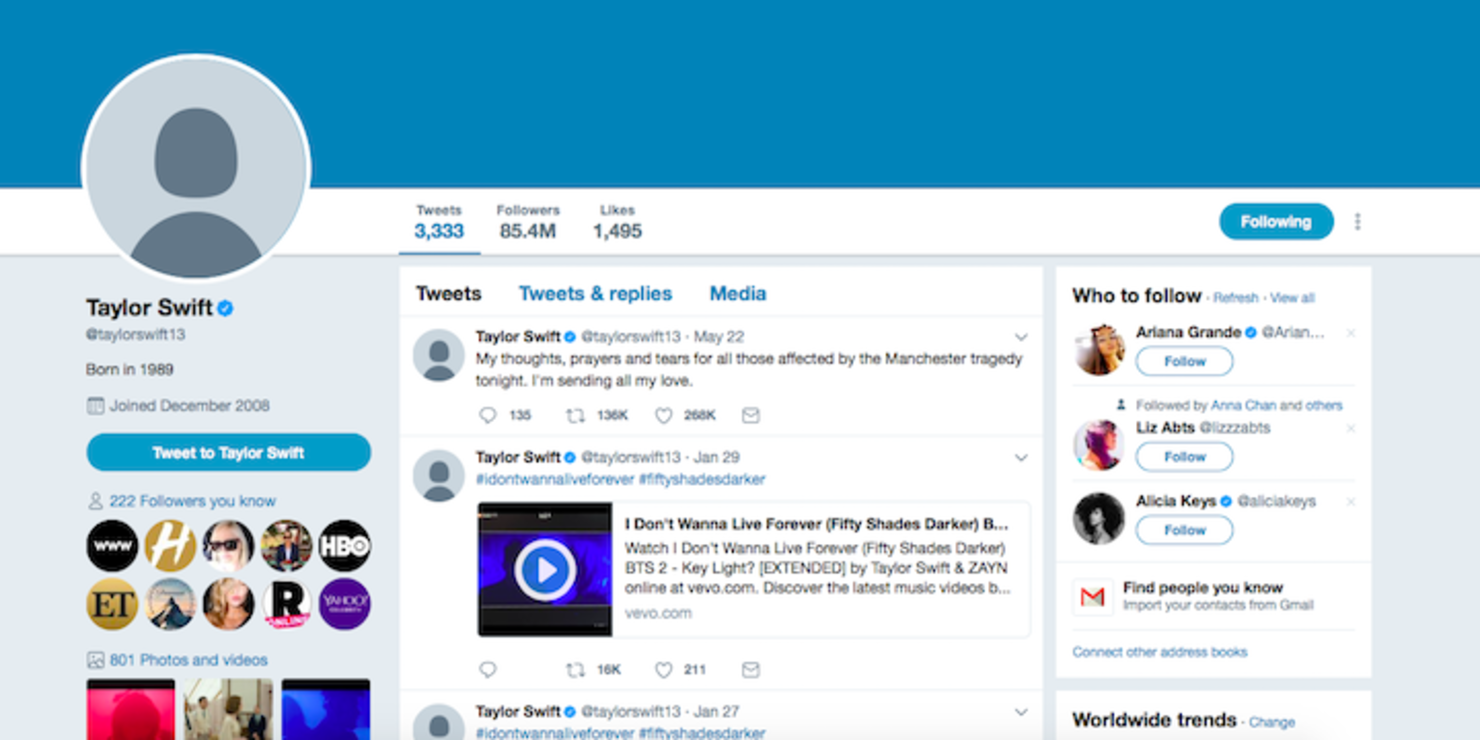Select the Tweets count tab
This screenshot has width=1480, height=740.
tap(439, 222)
